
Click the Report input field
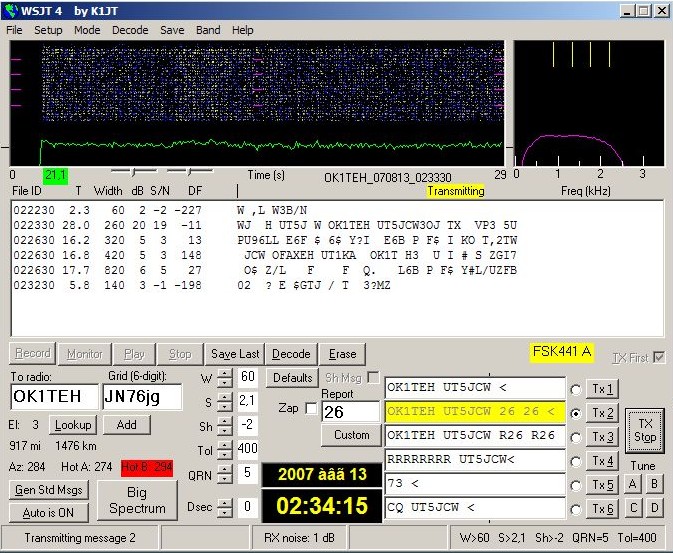click(351, 412)
